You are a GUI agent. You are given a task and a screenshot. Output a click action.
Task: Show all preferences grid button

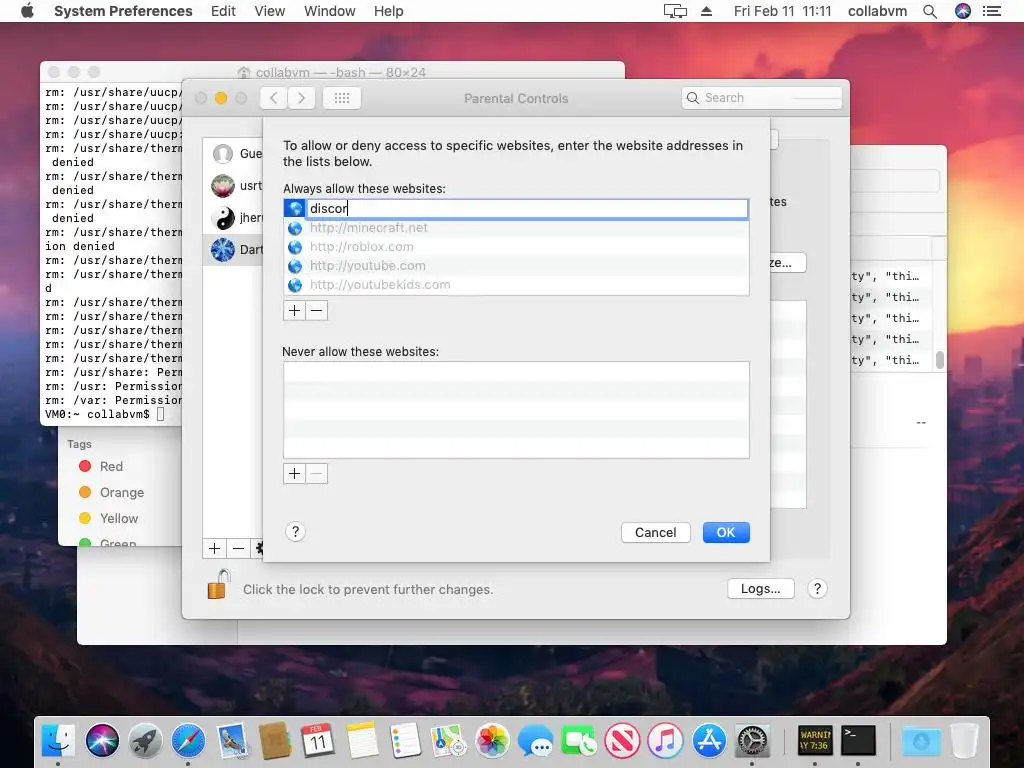click(342, 98)
